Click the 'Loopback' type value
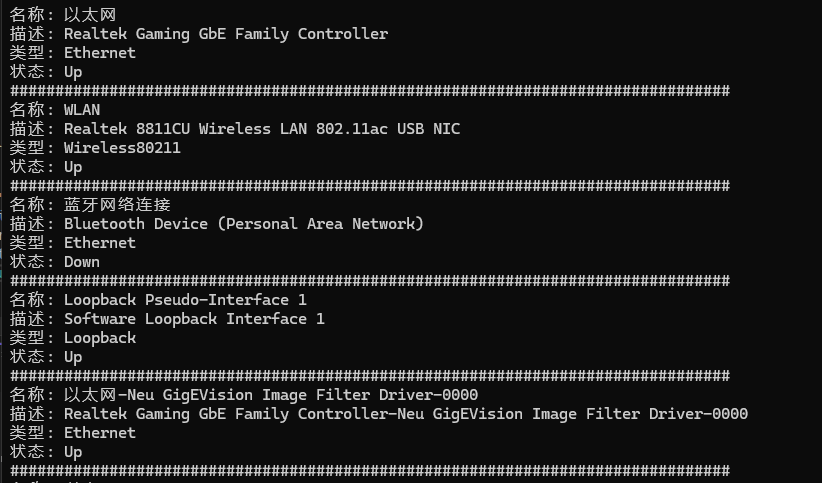 click(x=100, y=338)
